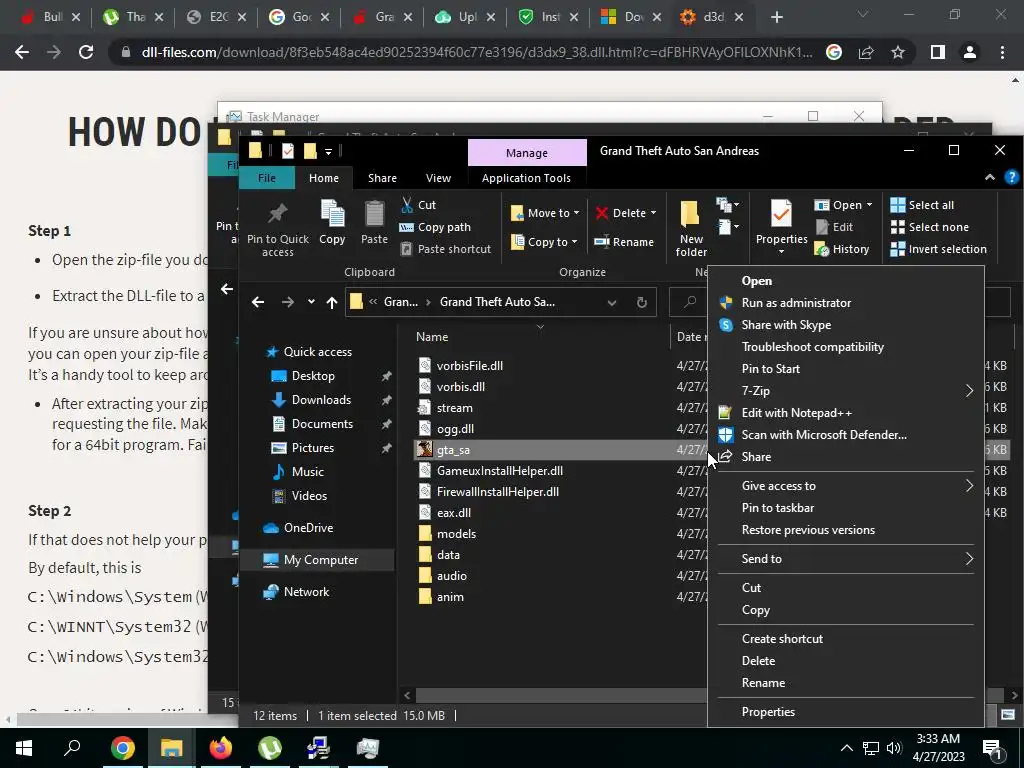Click Pin to Quick access icon
The height and width of the screenshot is (768, 1024).
278,214
